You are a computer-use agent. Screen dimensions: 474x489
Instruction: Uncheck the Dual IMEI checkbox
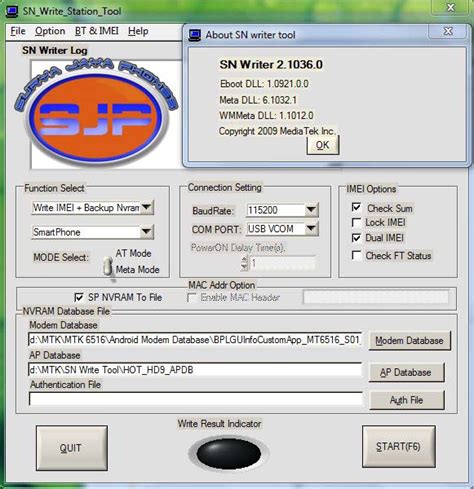(356, 238)
